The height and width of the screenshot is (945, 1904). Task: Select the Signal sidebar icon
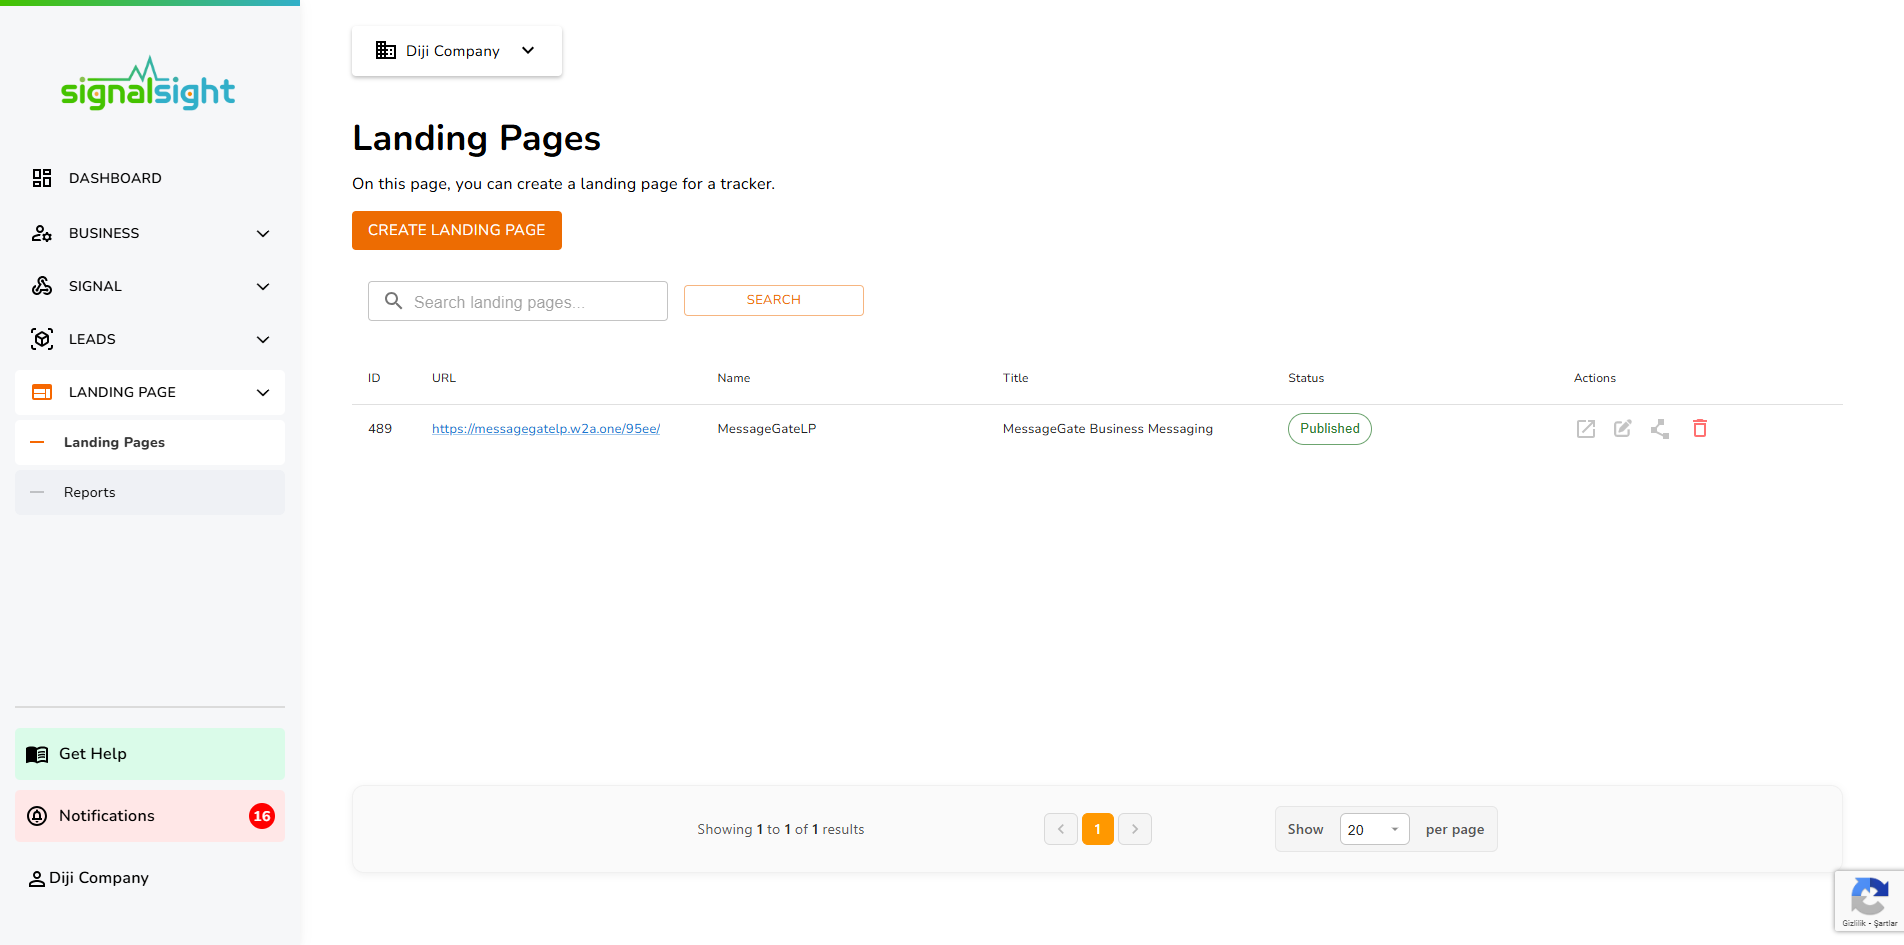tap(41, 286)
